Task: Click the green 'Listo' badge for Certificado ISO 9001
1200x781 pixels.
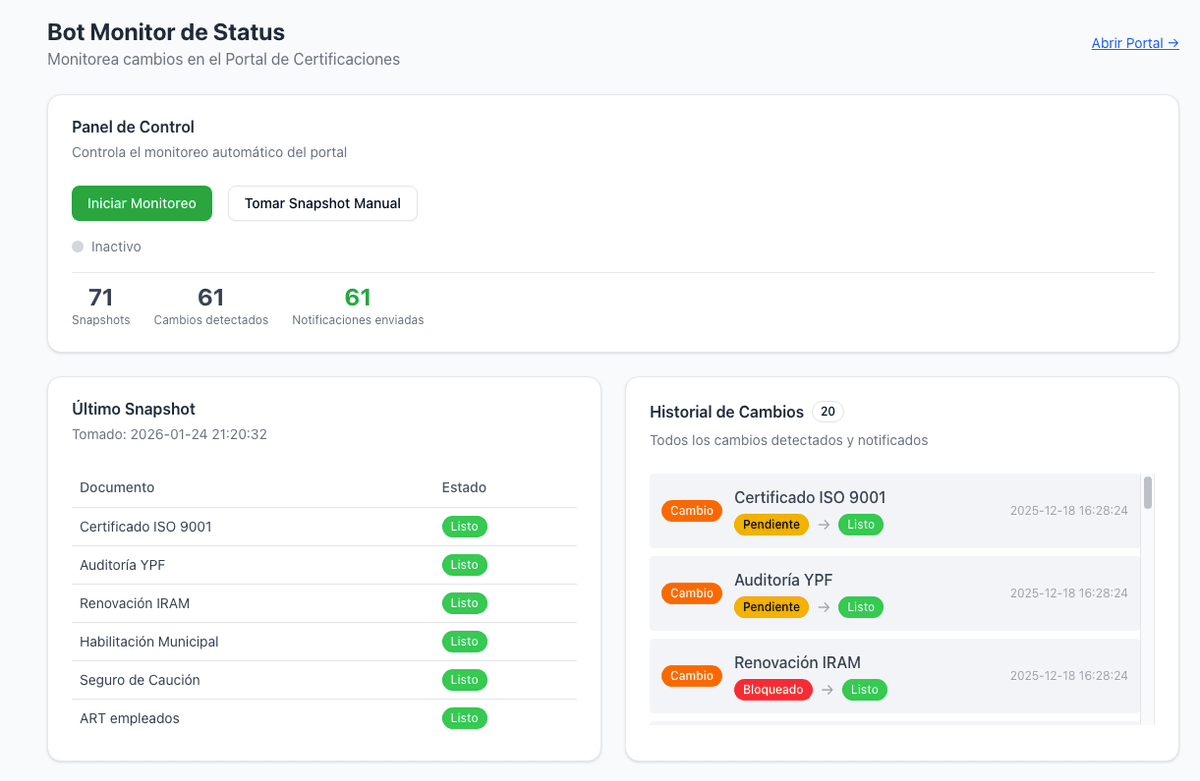Action: 464,526
